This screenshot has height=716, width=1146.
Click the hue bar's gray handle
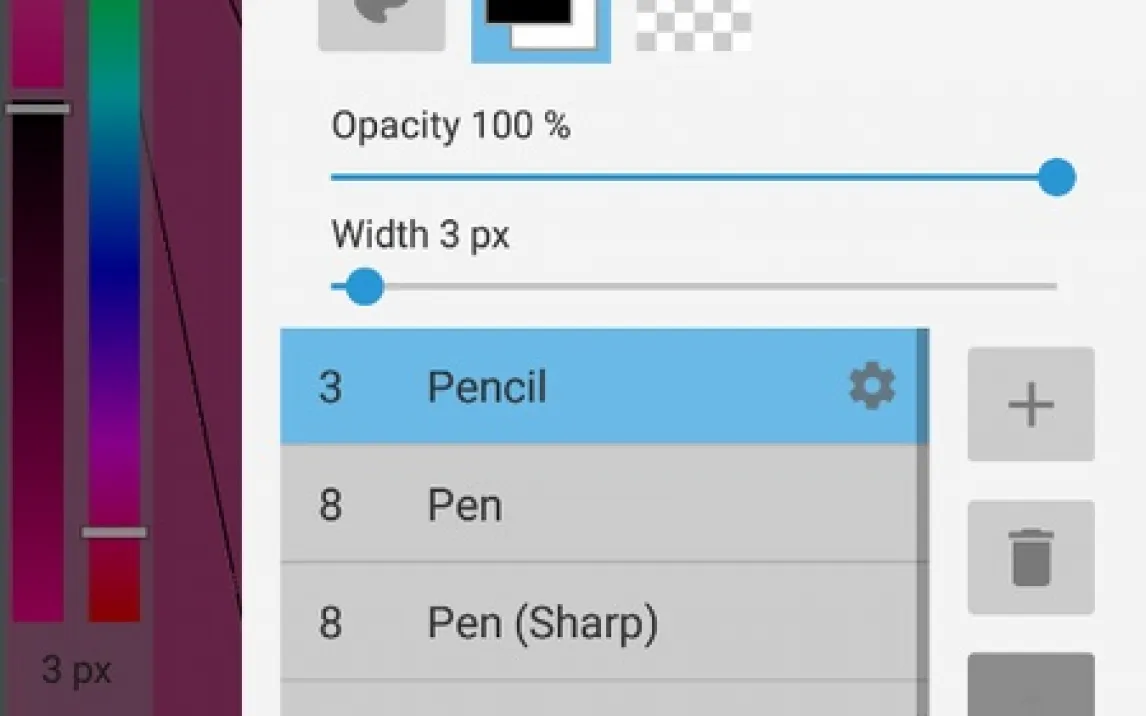tap(114, 532)
